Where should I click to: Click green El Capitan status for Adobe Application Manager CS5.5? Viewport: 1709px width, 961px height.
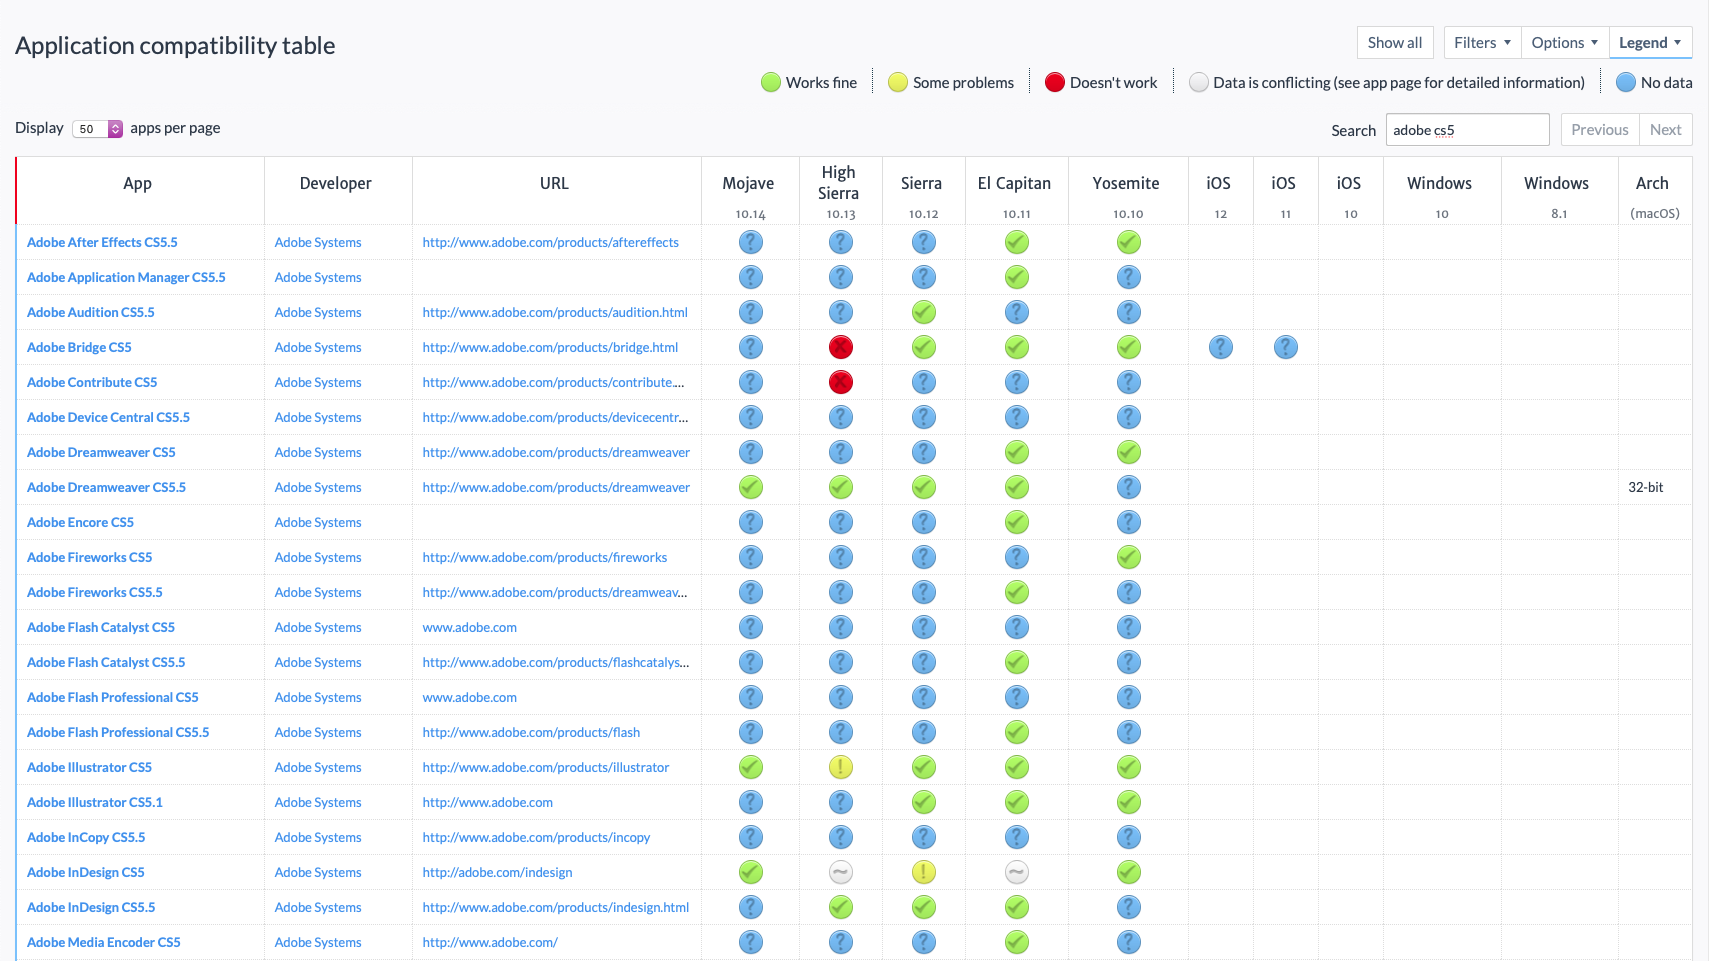click(1017, 277)
